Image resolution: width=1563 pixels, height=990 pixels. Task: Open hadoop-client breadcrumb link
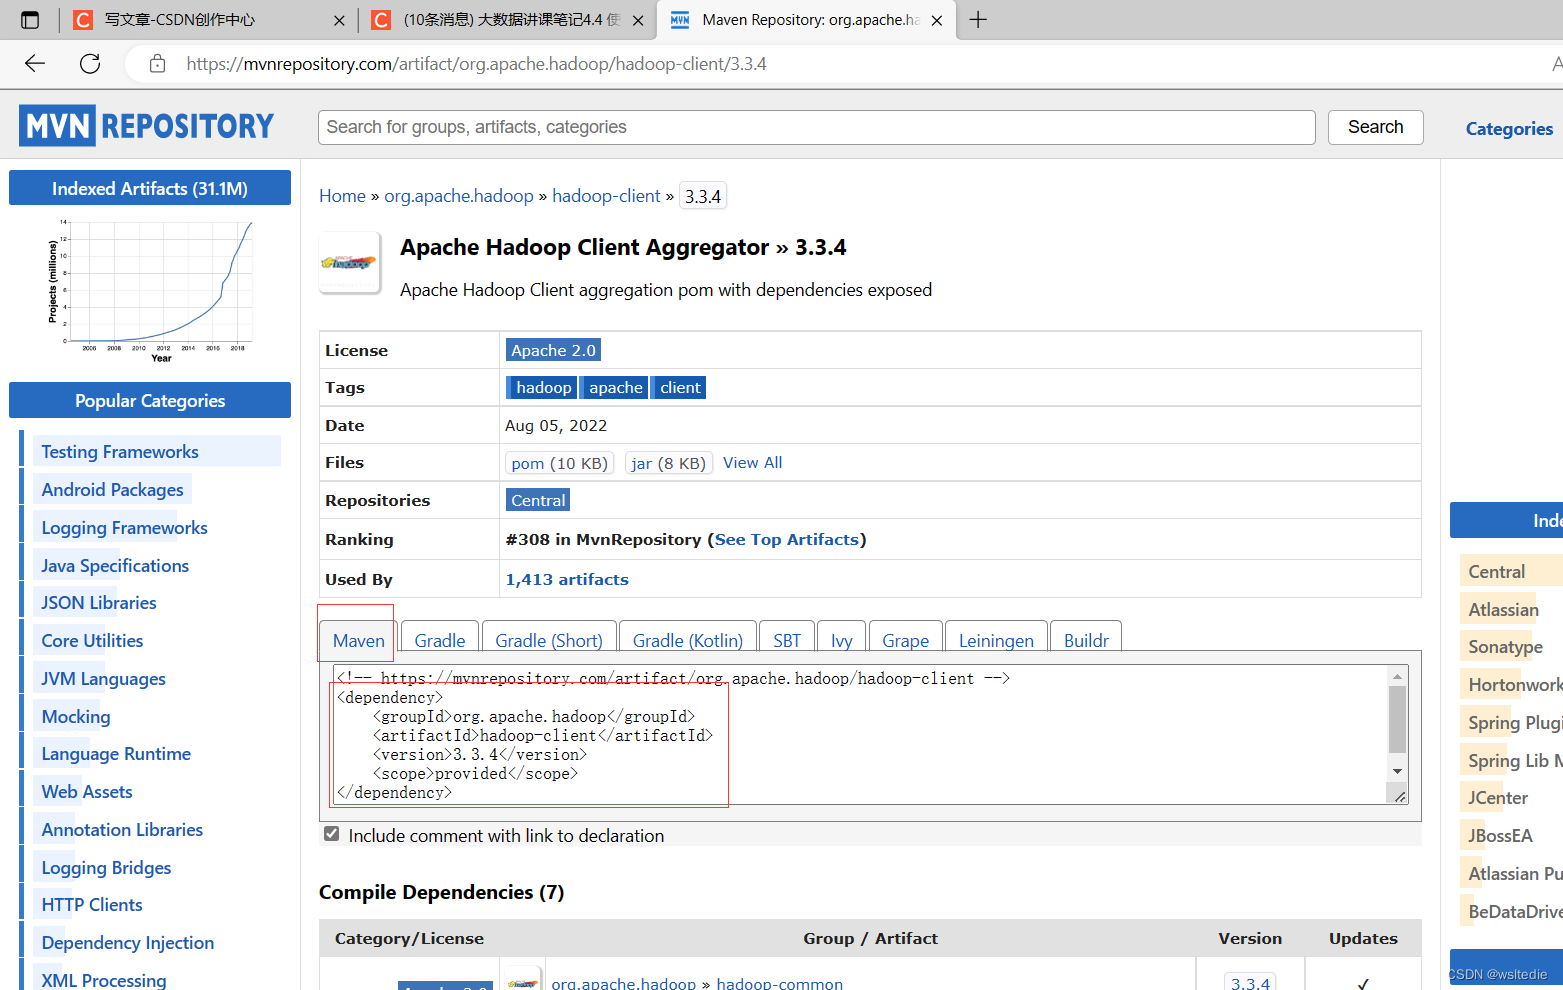click(606, 196)
